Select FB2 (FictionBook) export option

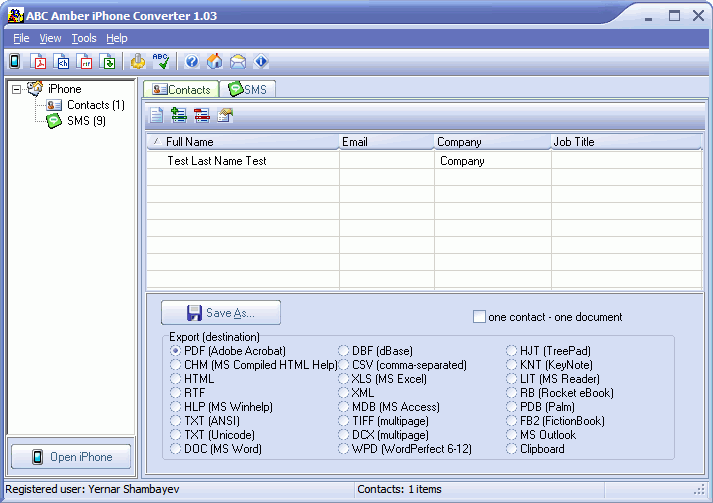pos(512,421)
